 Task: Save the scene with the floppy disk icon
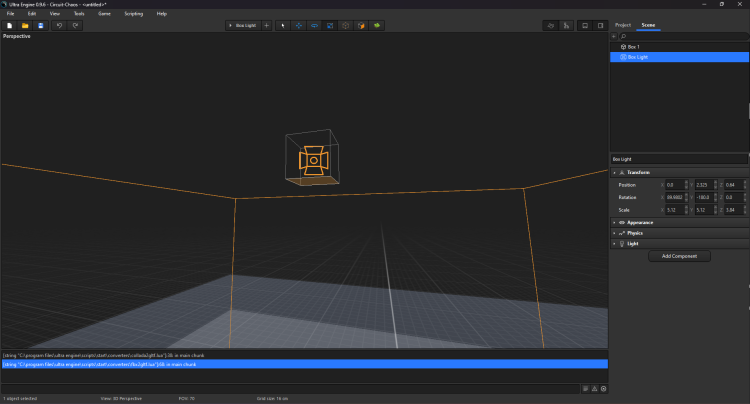pos(40,25)
